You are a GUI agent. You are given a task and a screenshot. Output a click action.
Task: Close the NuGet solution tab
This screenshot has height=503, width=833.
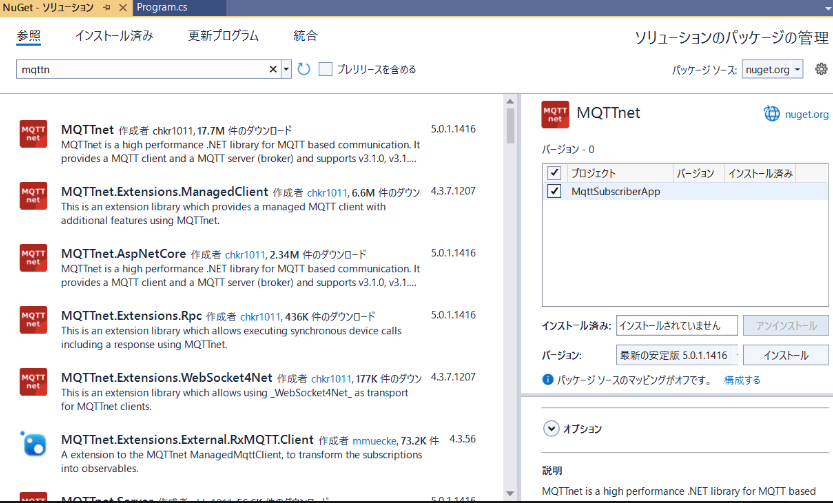(123, 7)
